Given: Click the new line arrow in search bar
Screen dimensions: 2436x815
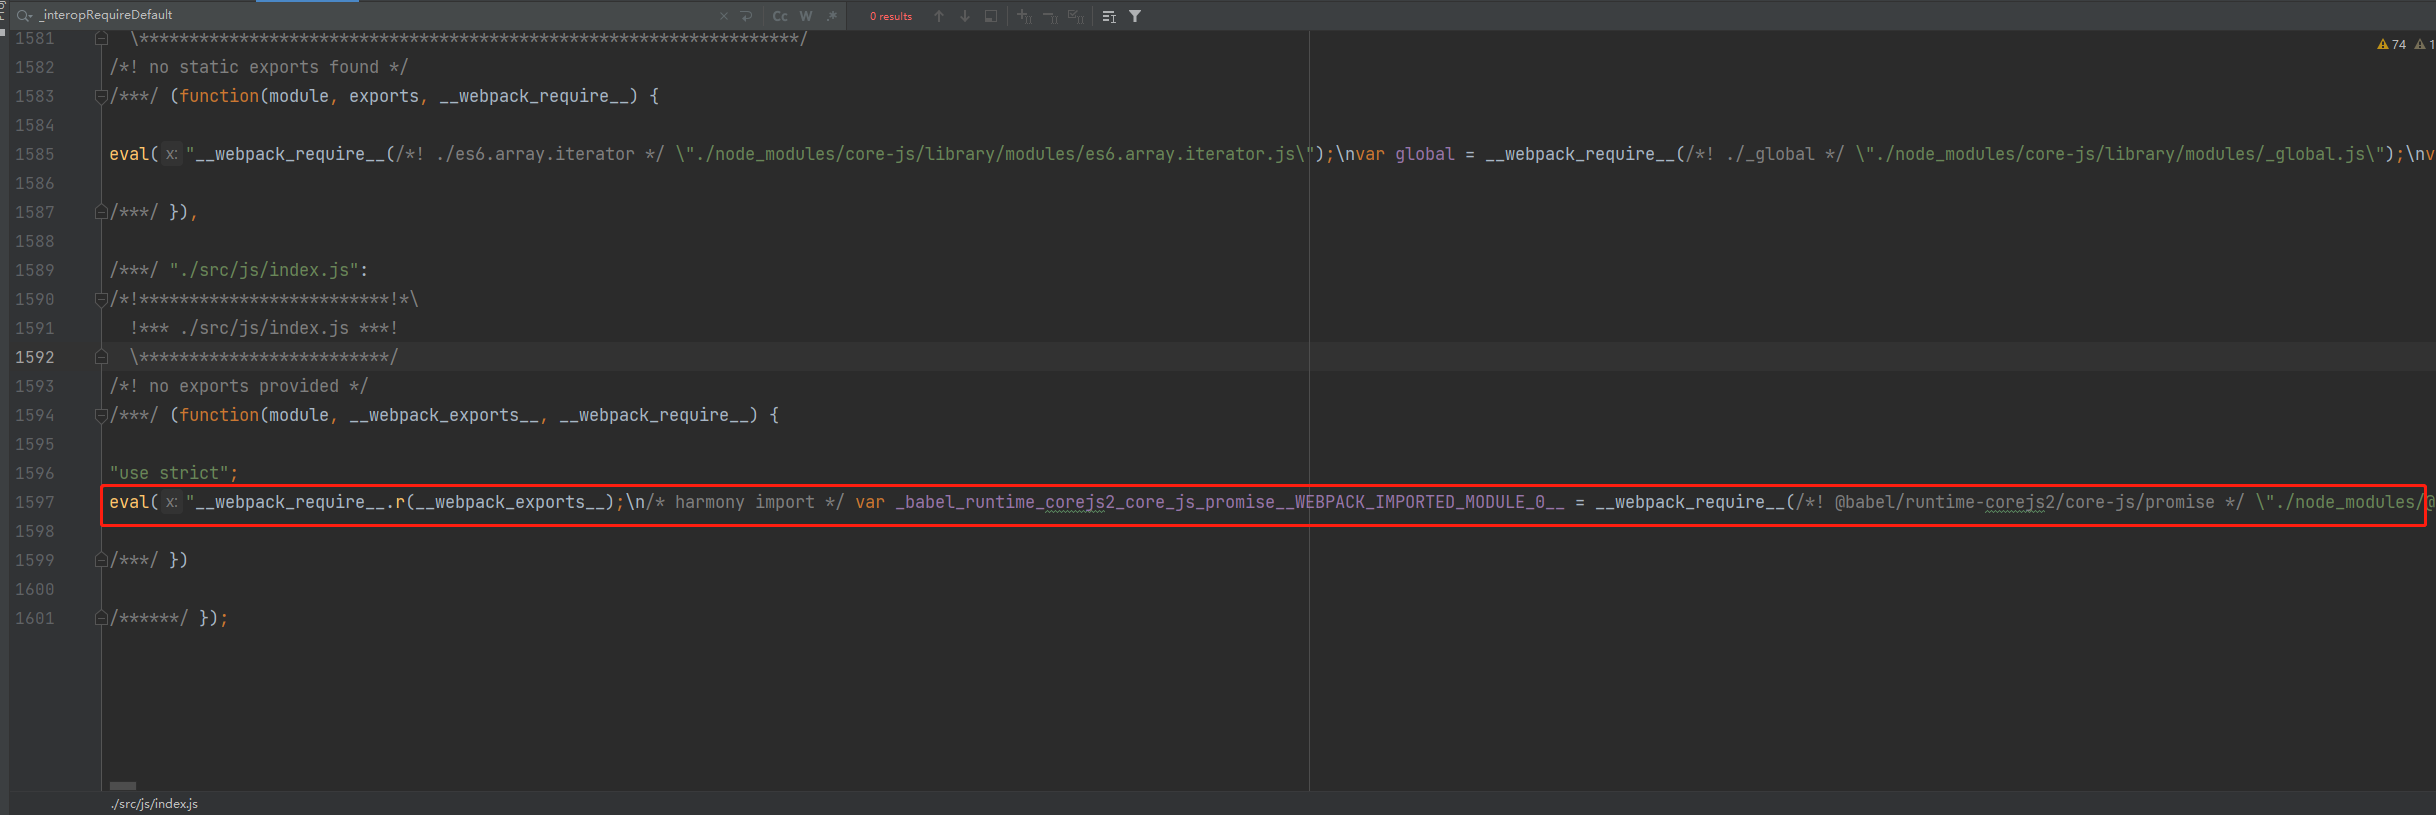Looking at the screenshot, I should tap(746, 16).
